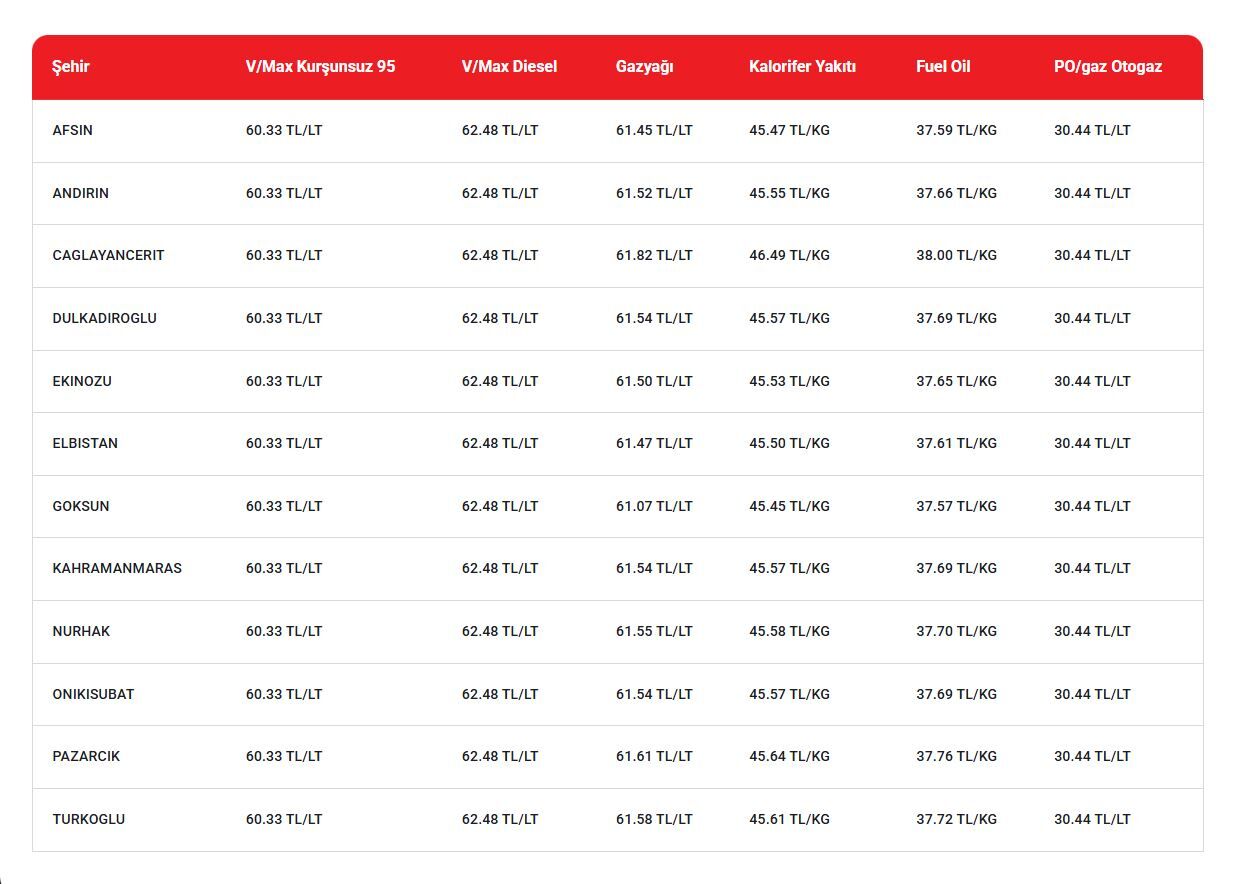Click EKINOZU's 45.53 TL/KG Kalorifer Yakıtı price
This screenshot has width=1233, height=884.
tap(789, 381)
